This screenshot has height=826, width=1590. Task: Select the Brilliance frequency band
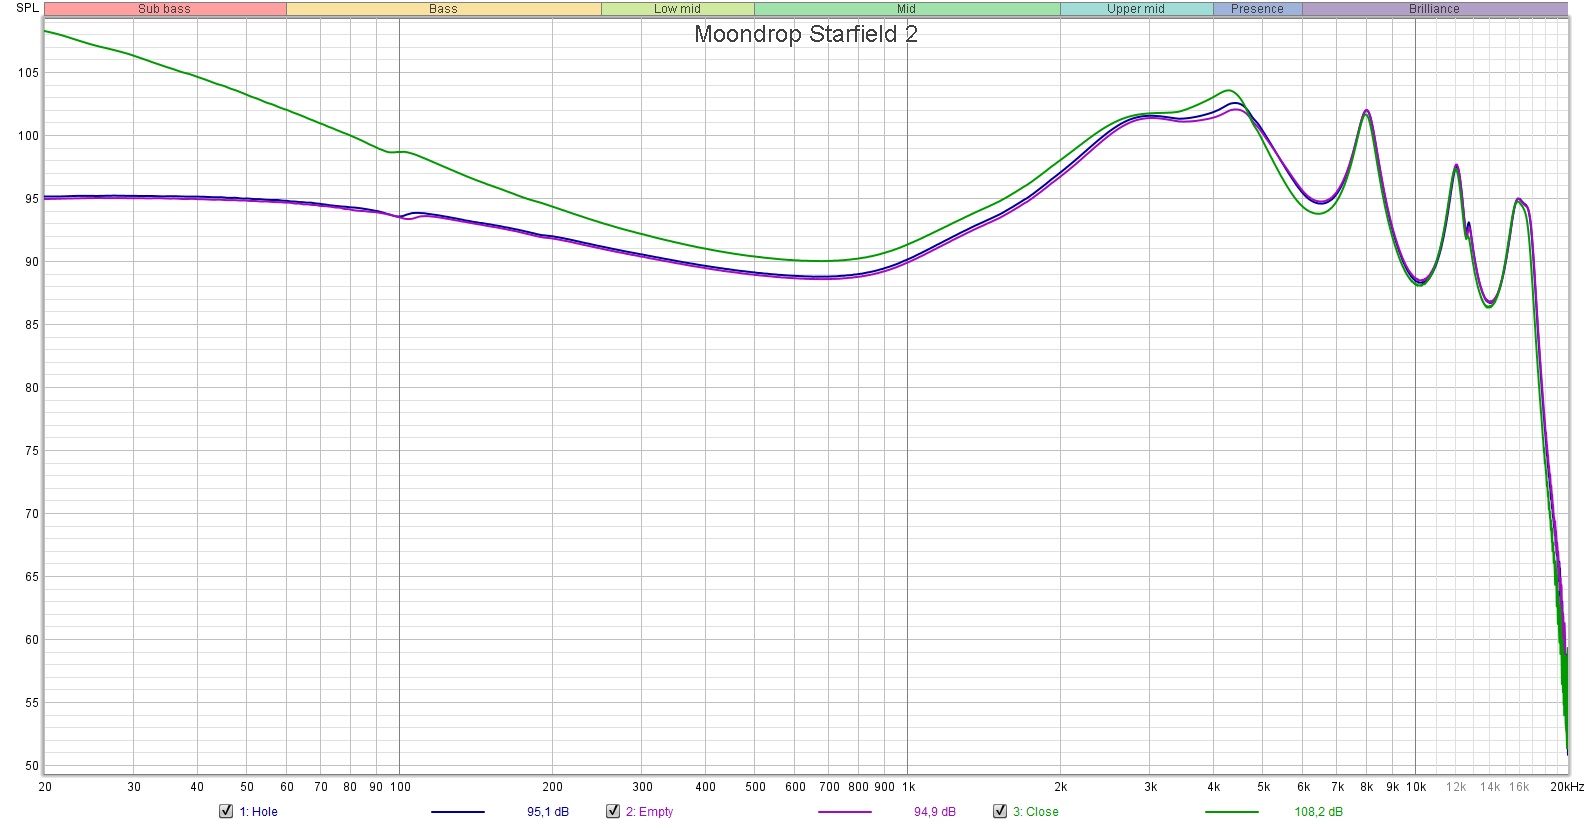pos(1434,9)
